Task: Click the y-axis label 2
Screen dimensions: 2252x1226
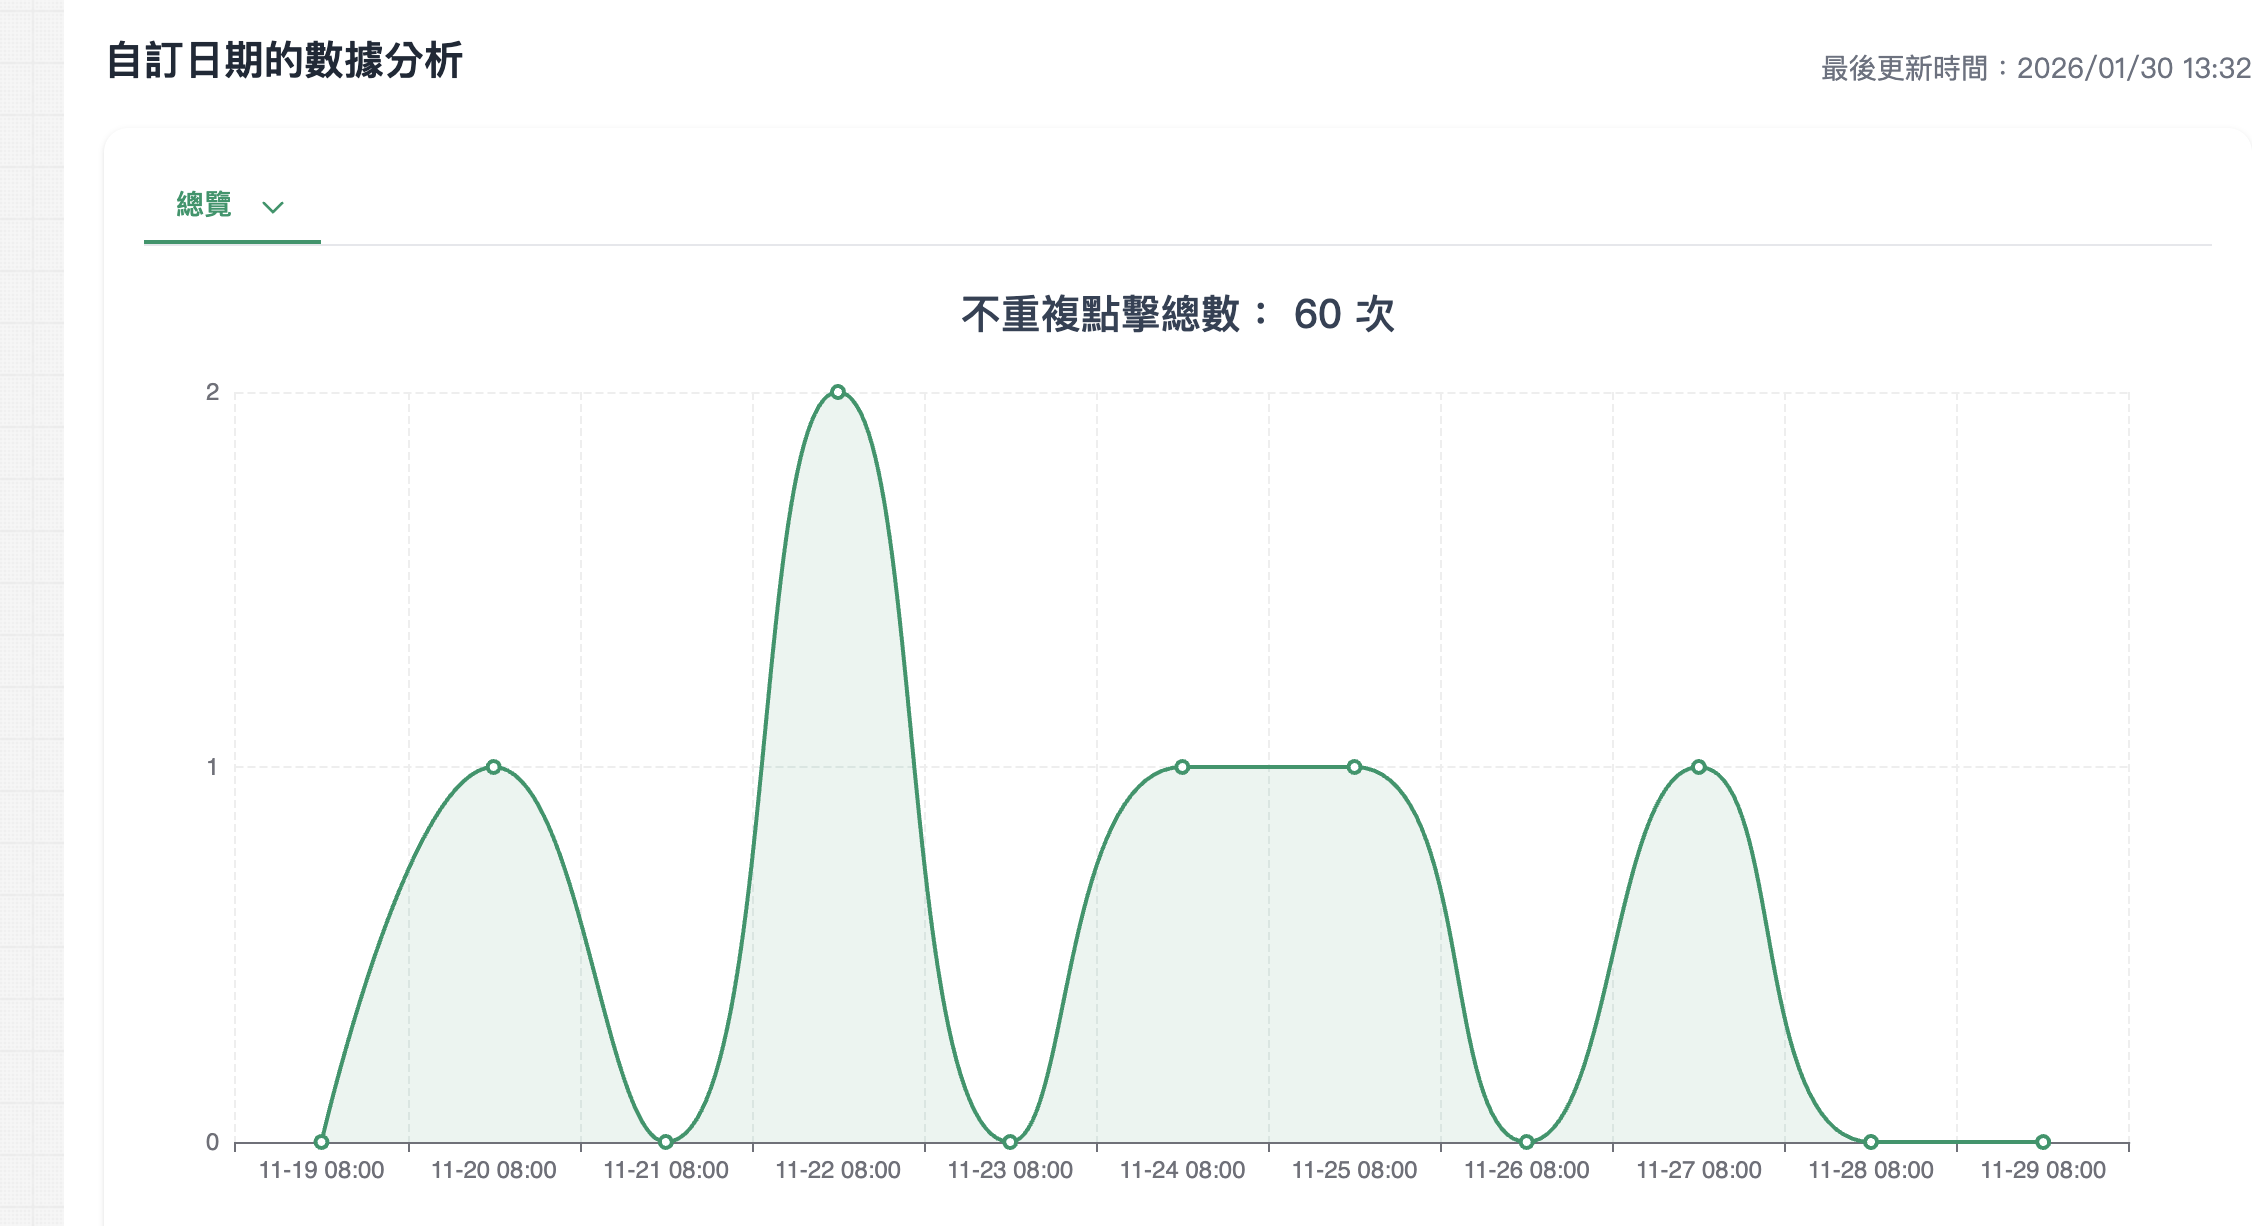Action: [212, 392]
